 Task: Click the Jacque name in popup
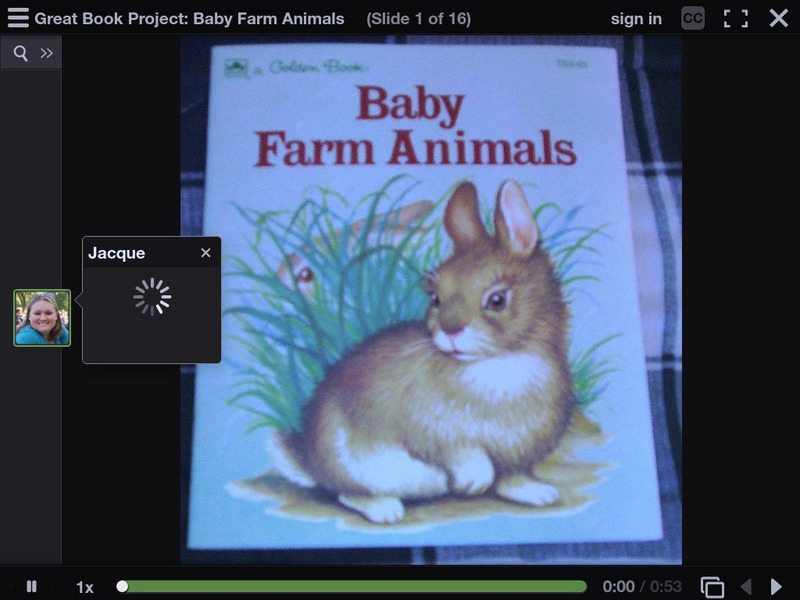[116, 253]
